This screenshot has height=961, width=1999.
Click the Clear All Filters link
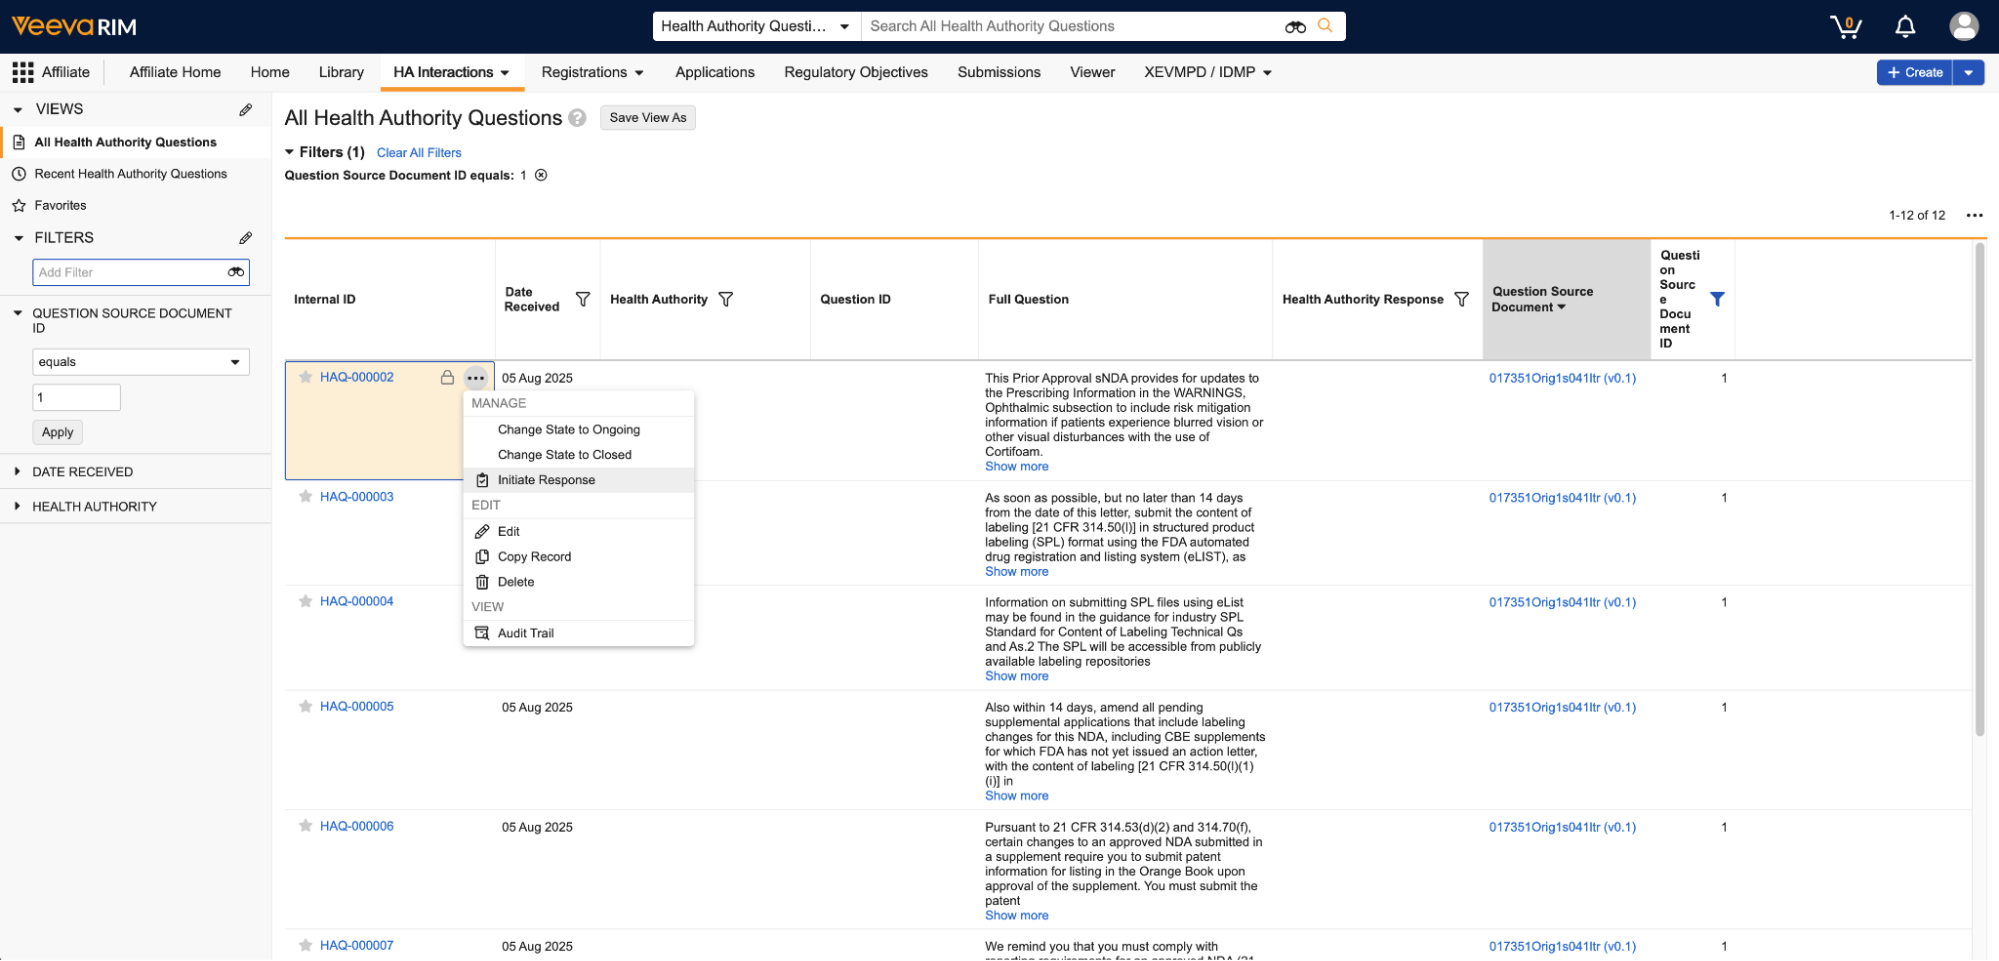coord(419,153)
